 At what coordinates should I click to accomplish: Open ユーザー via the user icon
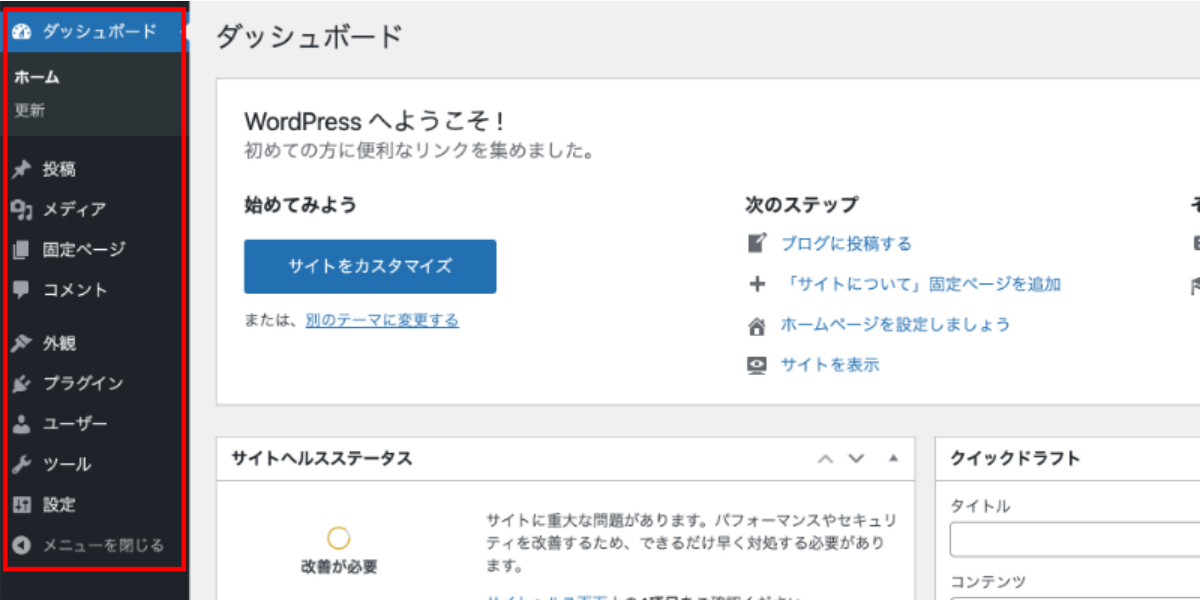pos(23,424)
